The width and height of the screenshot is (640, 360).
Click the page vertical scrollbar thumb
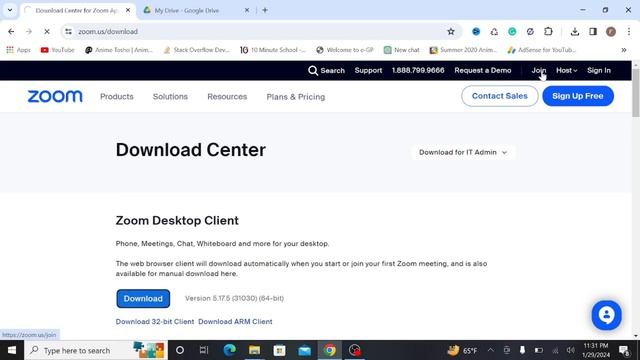click(636, 92)
